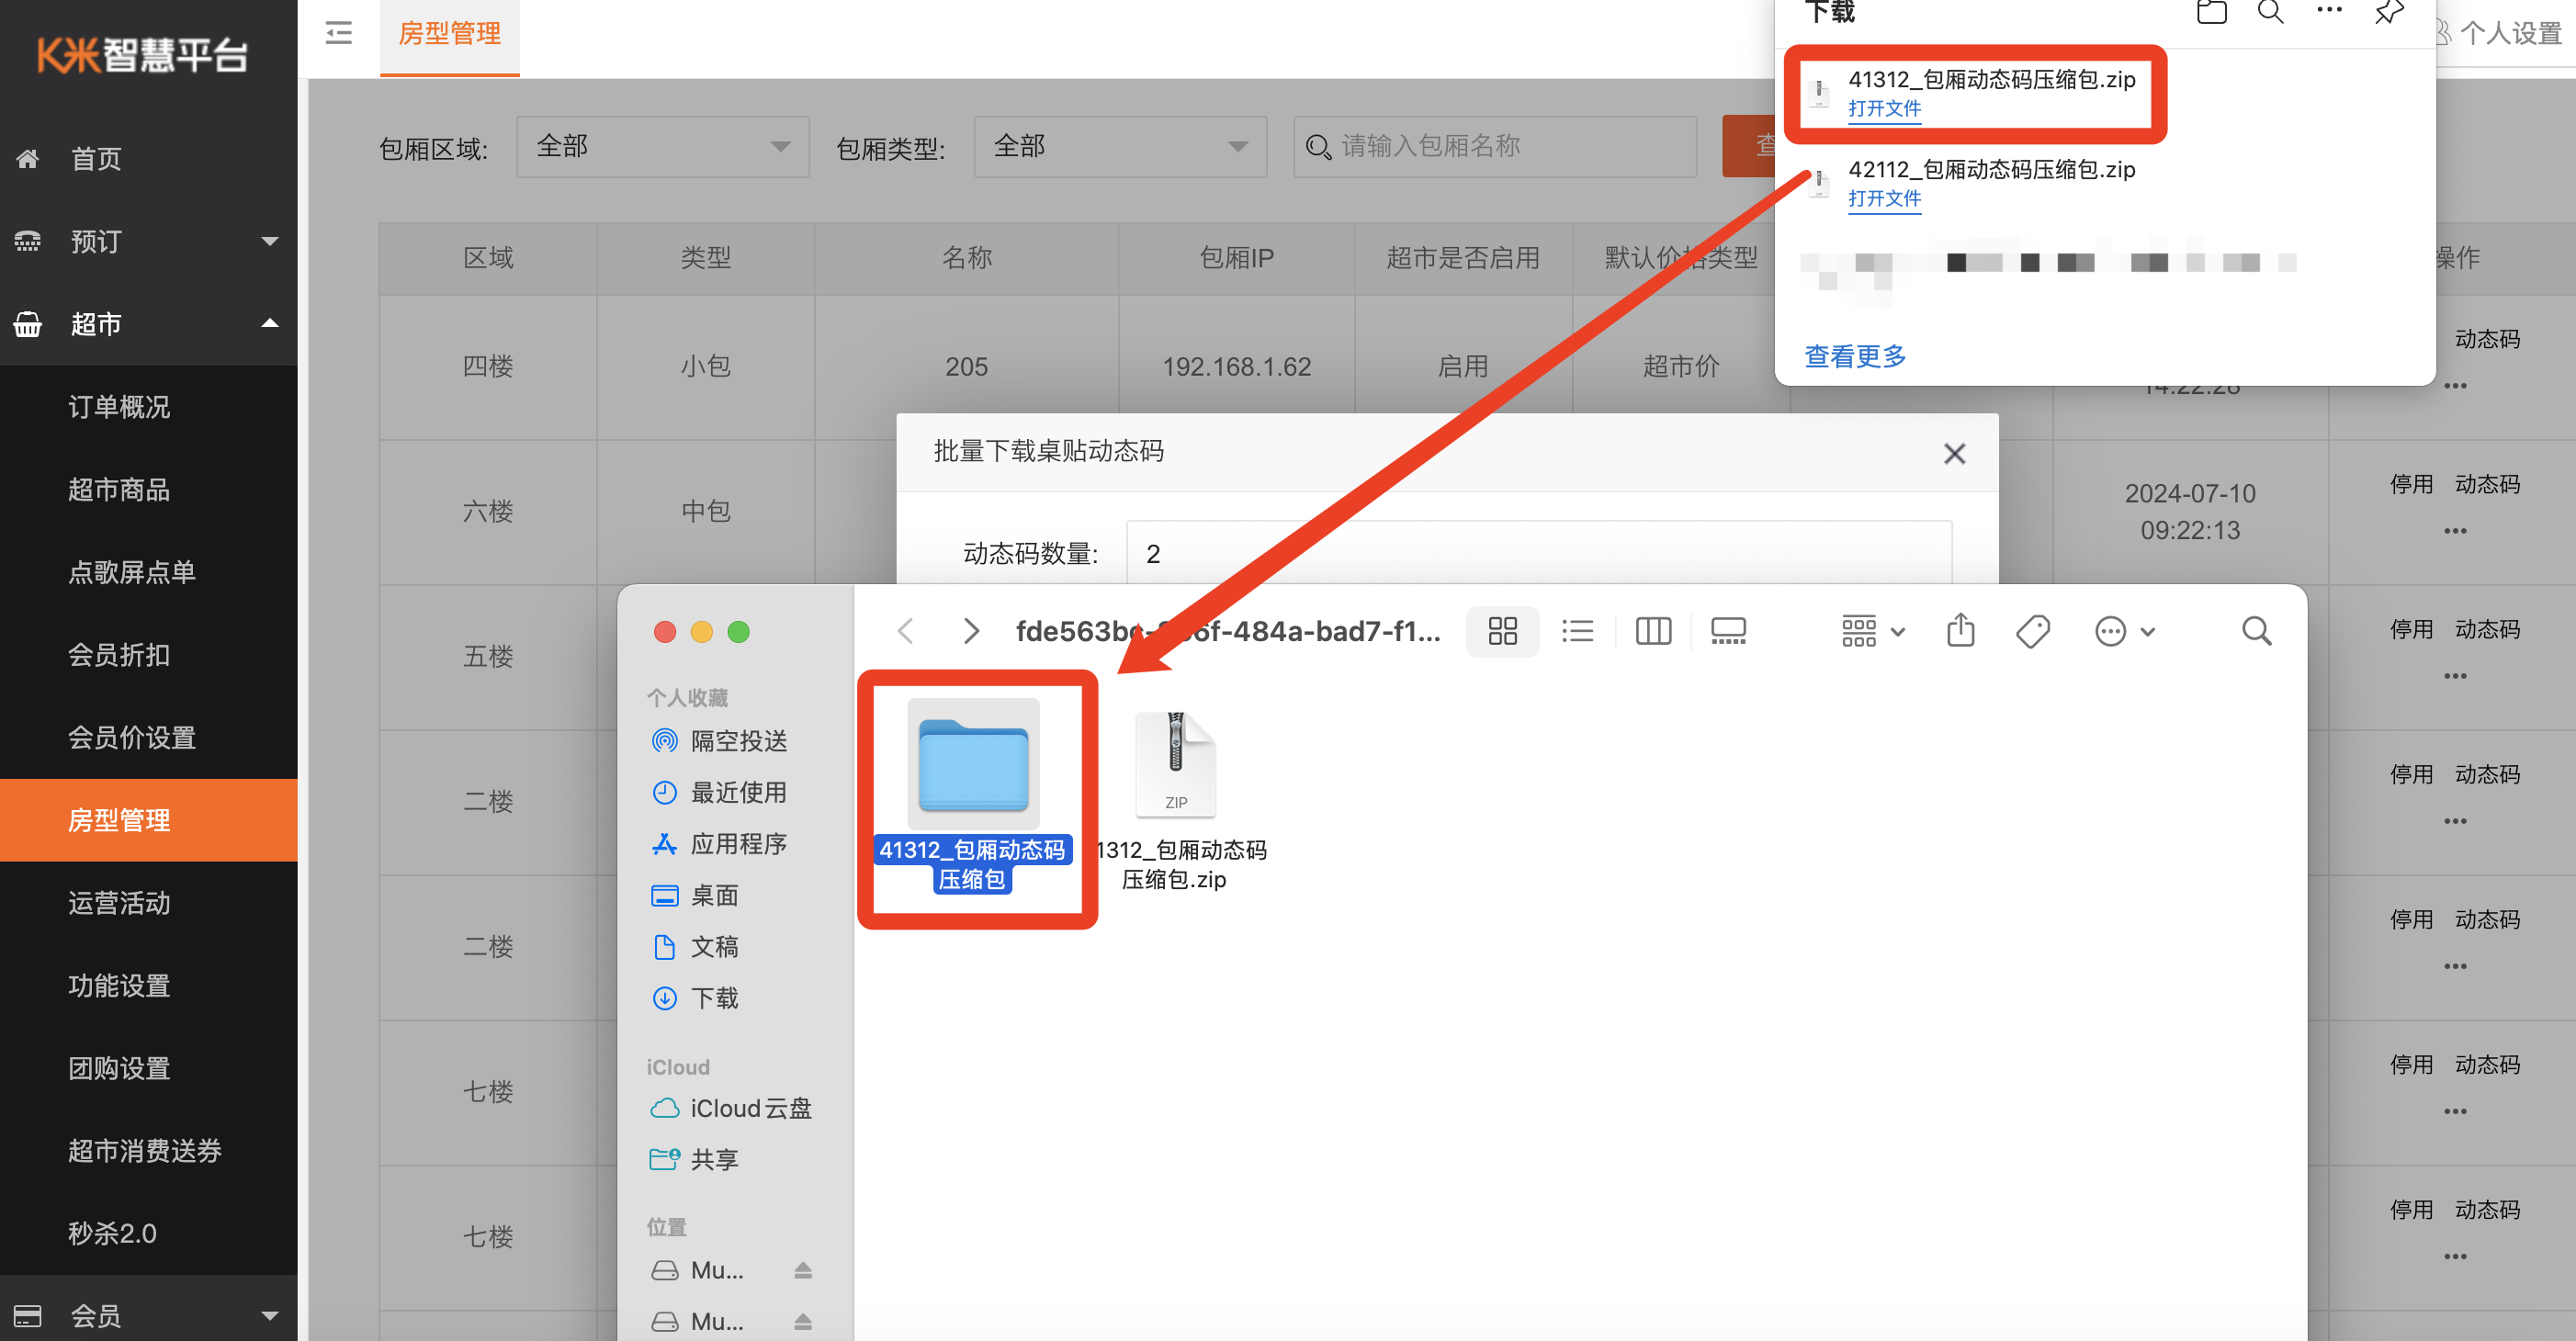This screenshot has height=1341, width=2576.
Task: Click the red Finder close light
Action: pos(665,631)
